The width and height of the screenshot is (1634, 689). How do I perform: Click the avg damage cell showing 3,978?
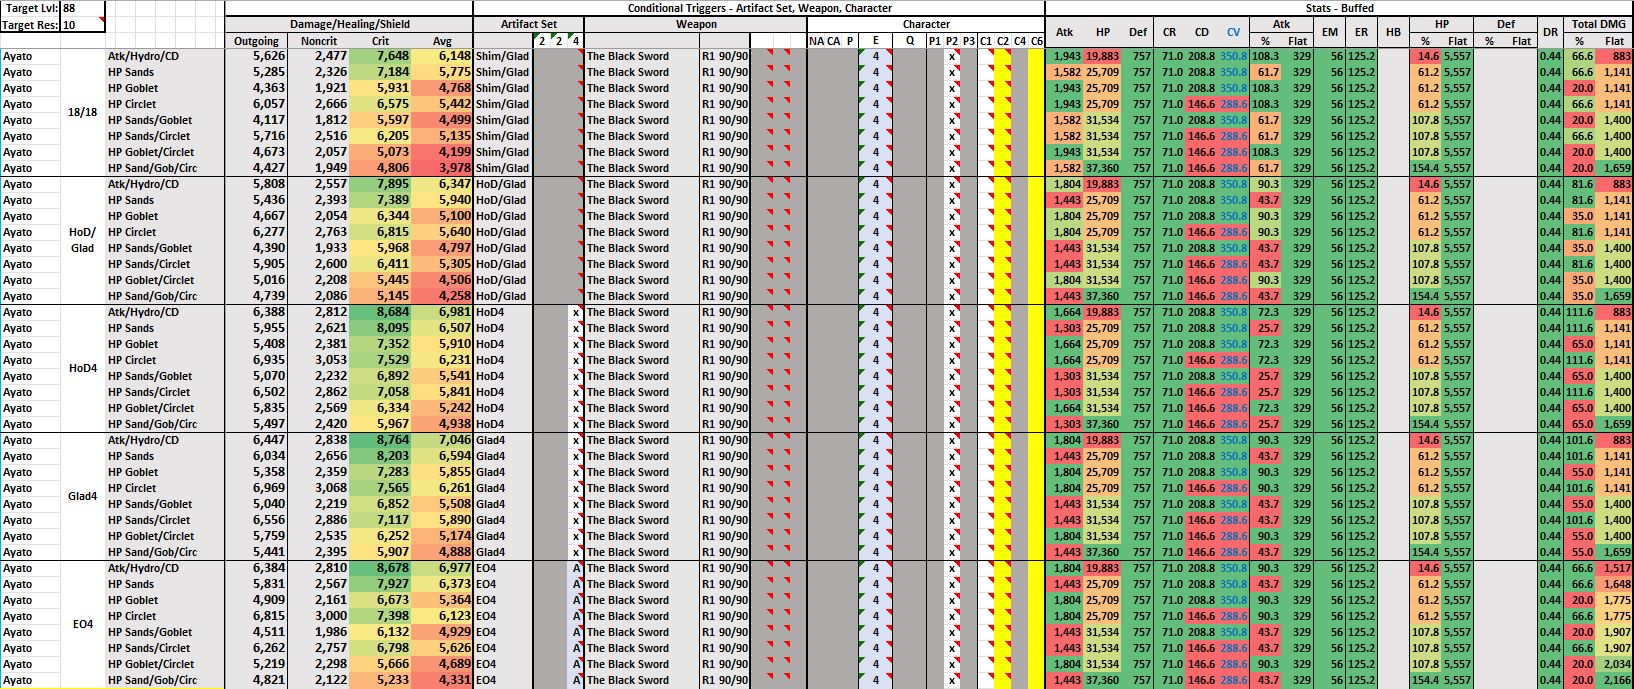click(442, 168)
